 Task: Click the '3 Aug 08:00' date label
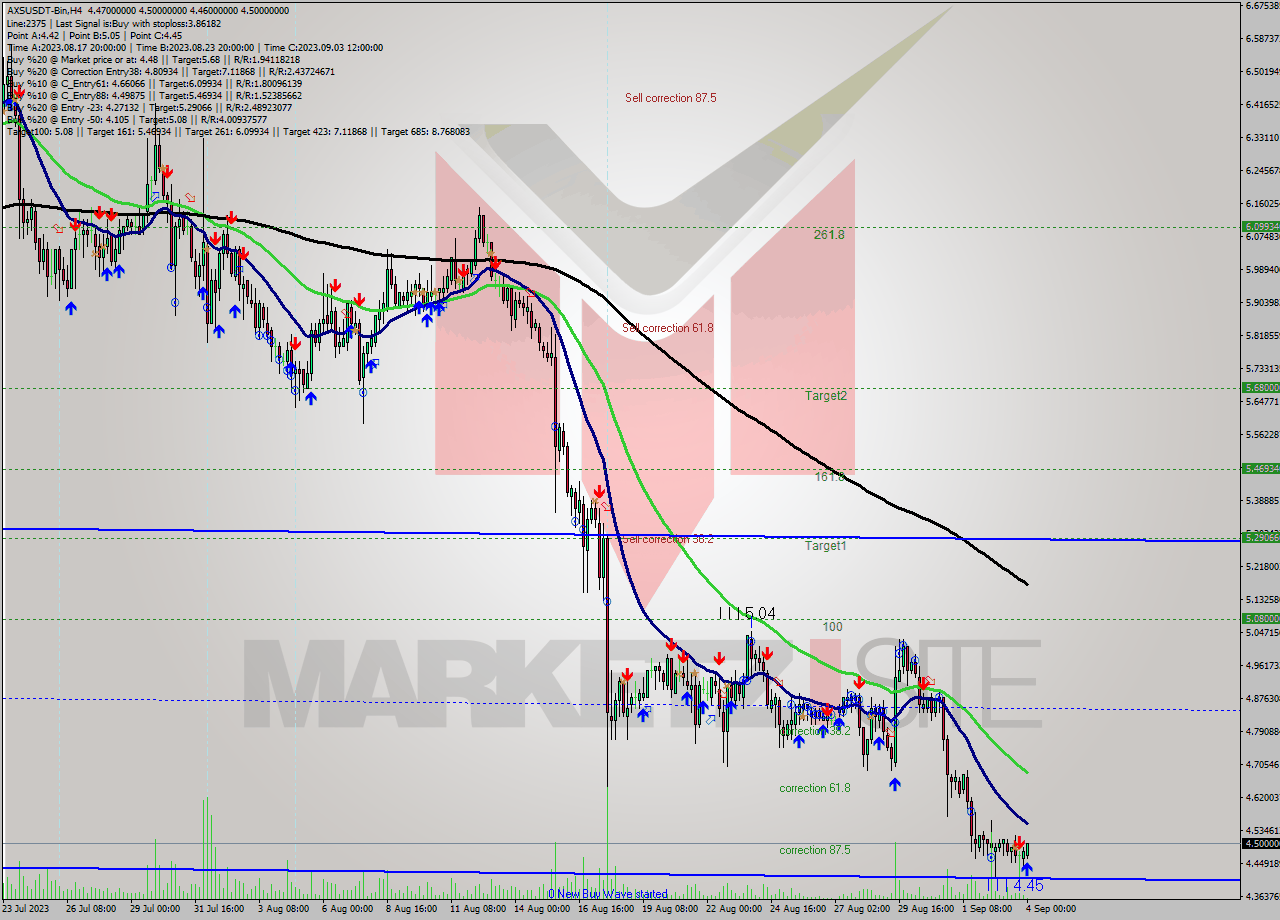point(284,909)
